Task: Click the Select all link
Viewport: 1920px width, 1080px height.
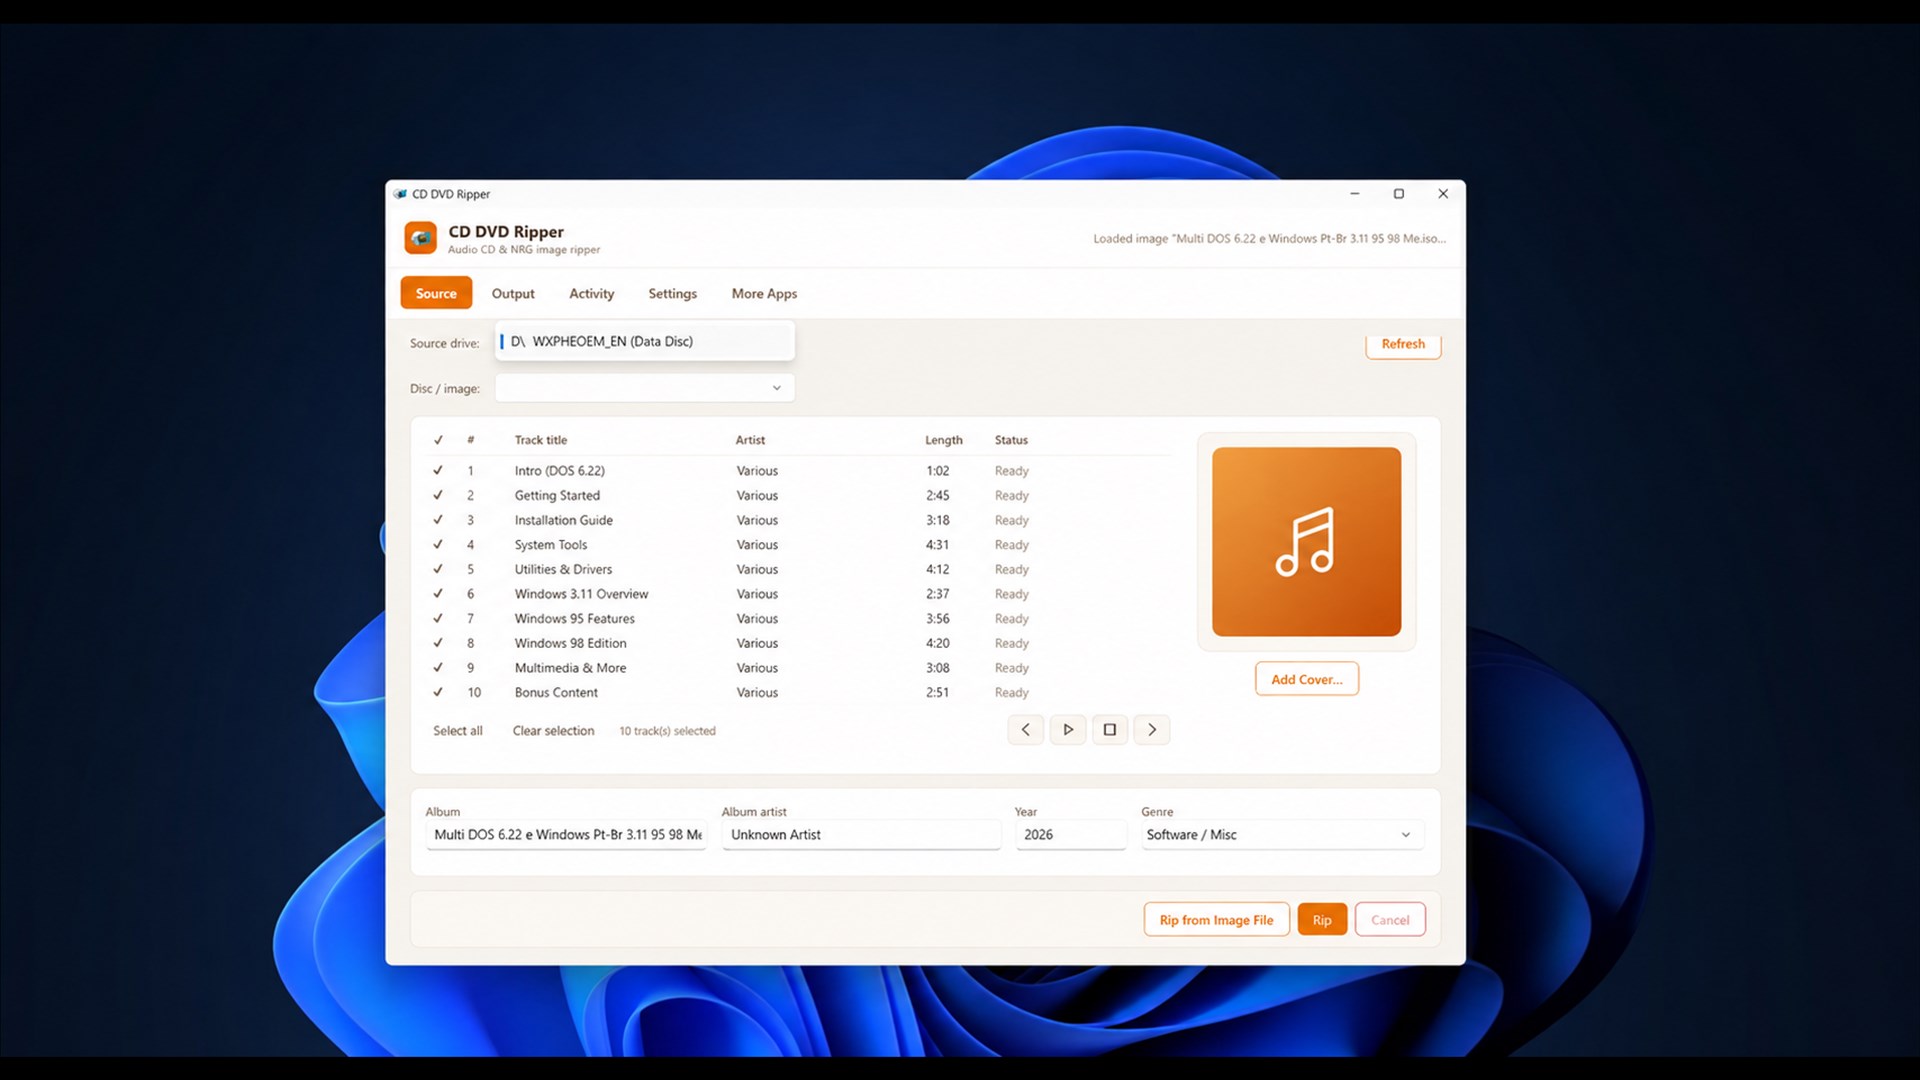Action: 458,731
